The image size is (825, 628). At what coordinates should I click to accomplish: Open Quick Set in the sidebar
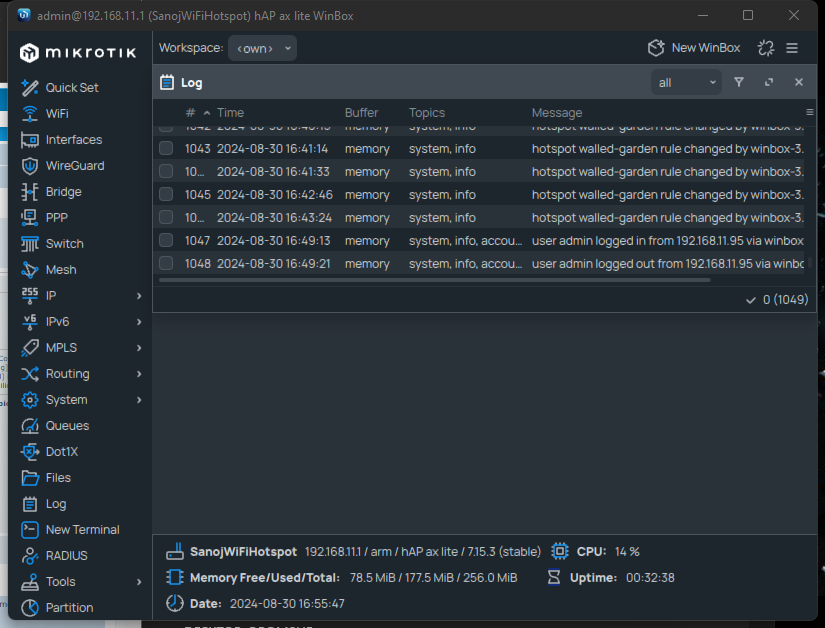[x=72, y=88]
